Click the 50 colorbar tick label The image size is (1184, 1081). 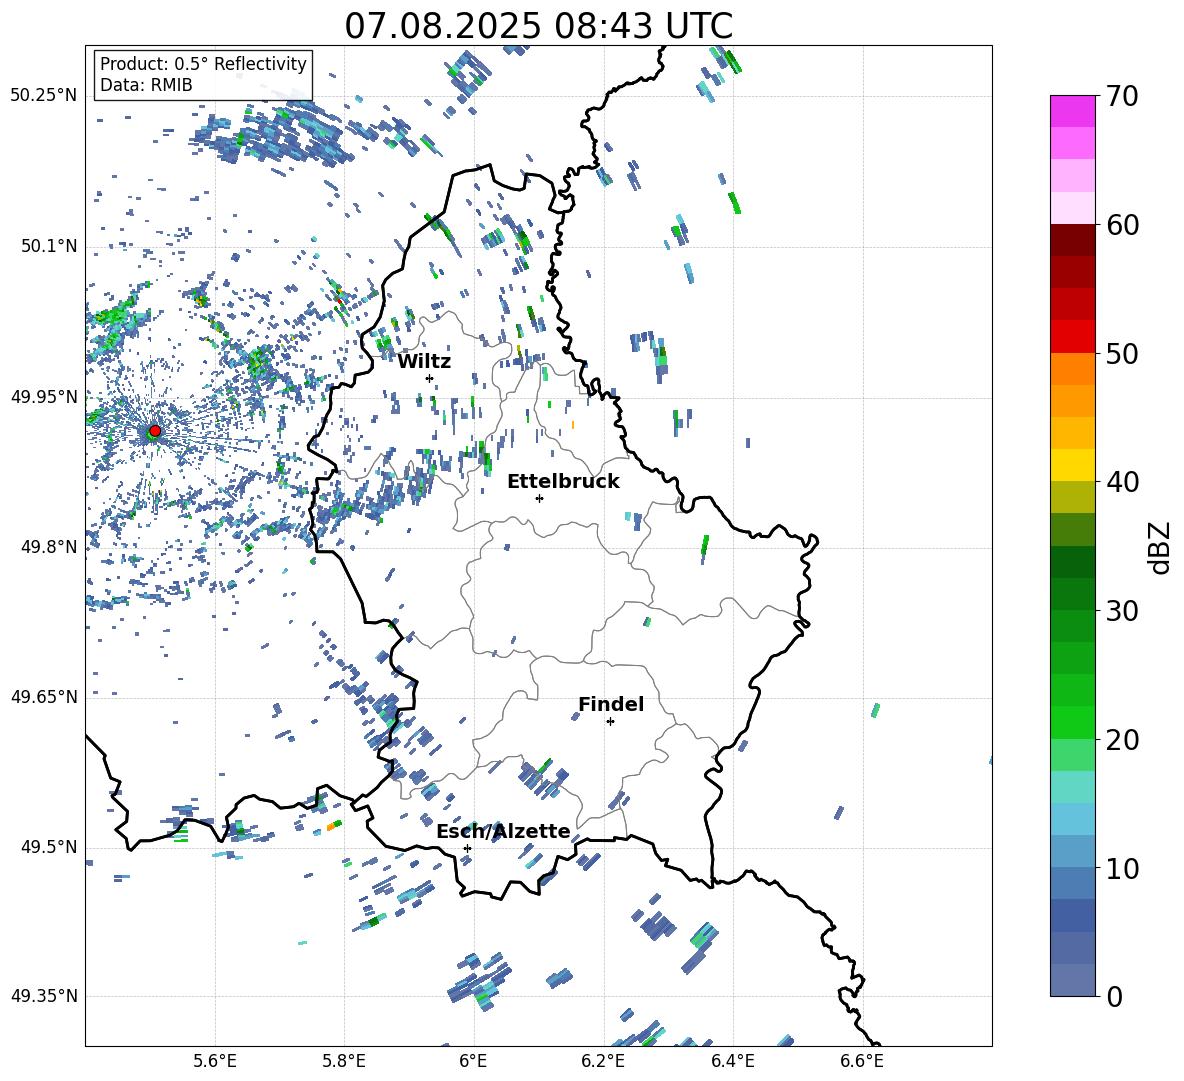[x=1122, y=353]
